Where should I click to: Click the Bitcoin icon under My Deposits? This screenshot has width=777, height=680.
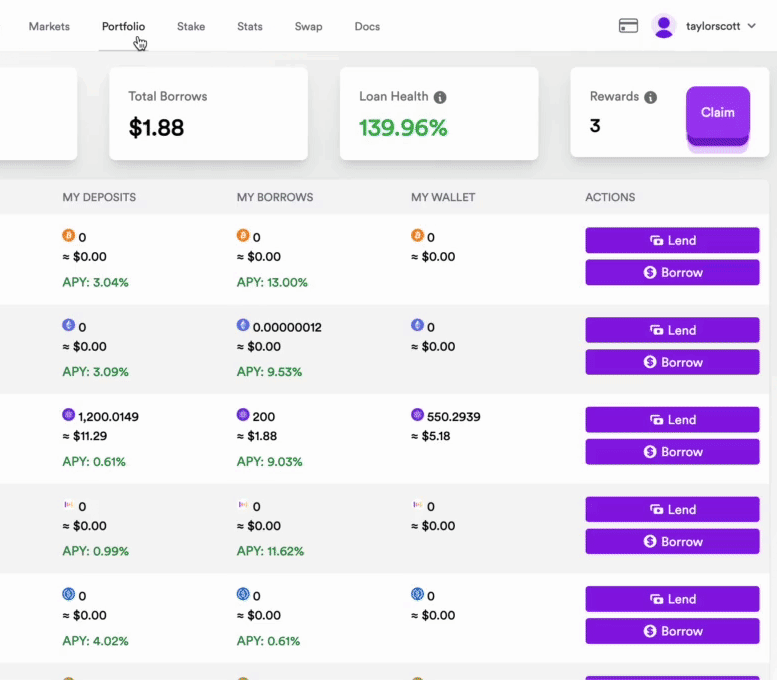[69, 236]
